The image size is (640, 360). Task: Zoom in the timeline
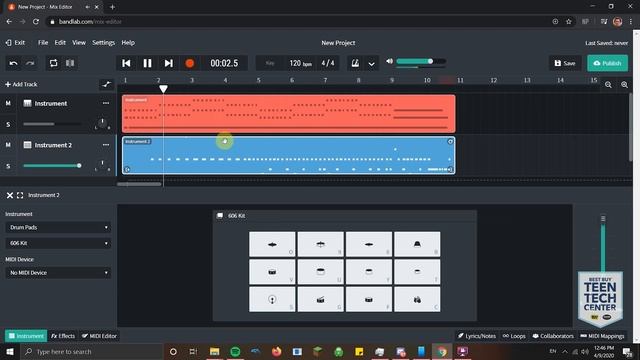pos(624,84)
